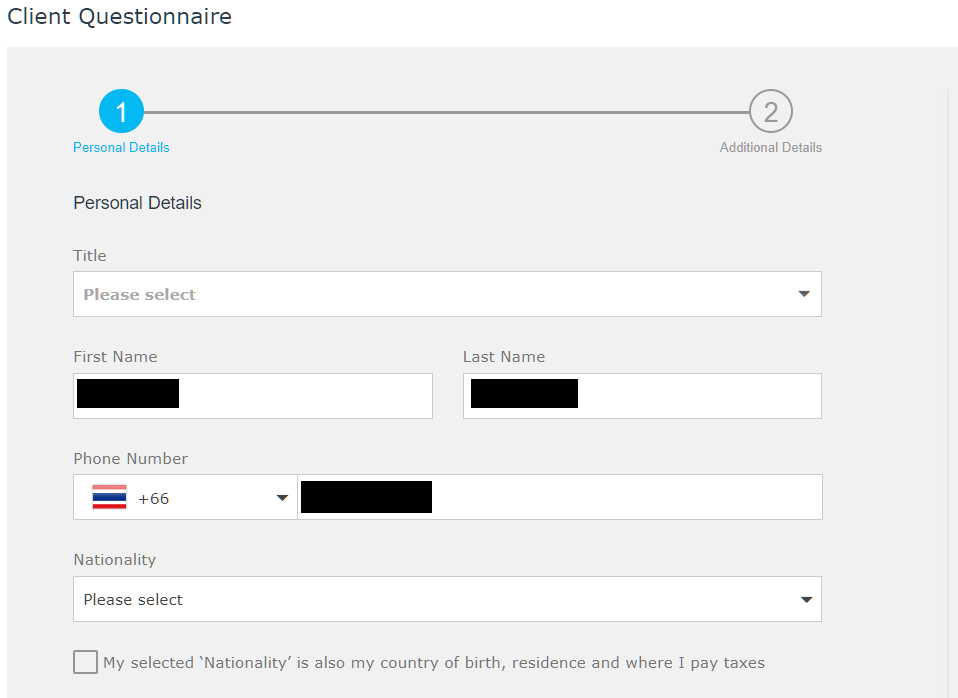The image size is (958, 698).
Task: Click the Phone Number field label
Action: coord(130,458)
